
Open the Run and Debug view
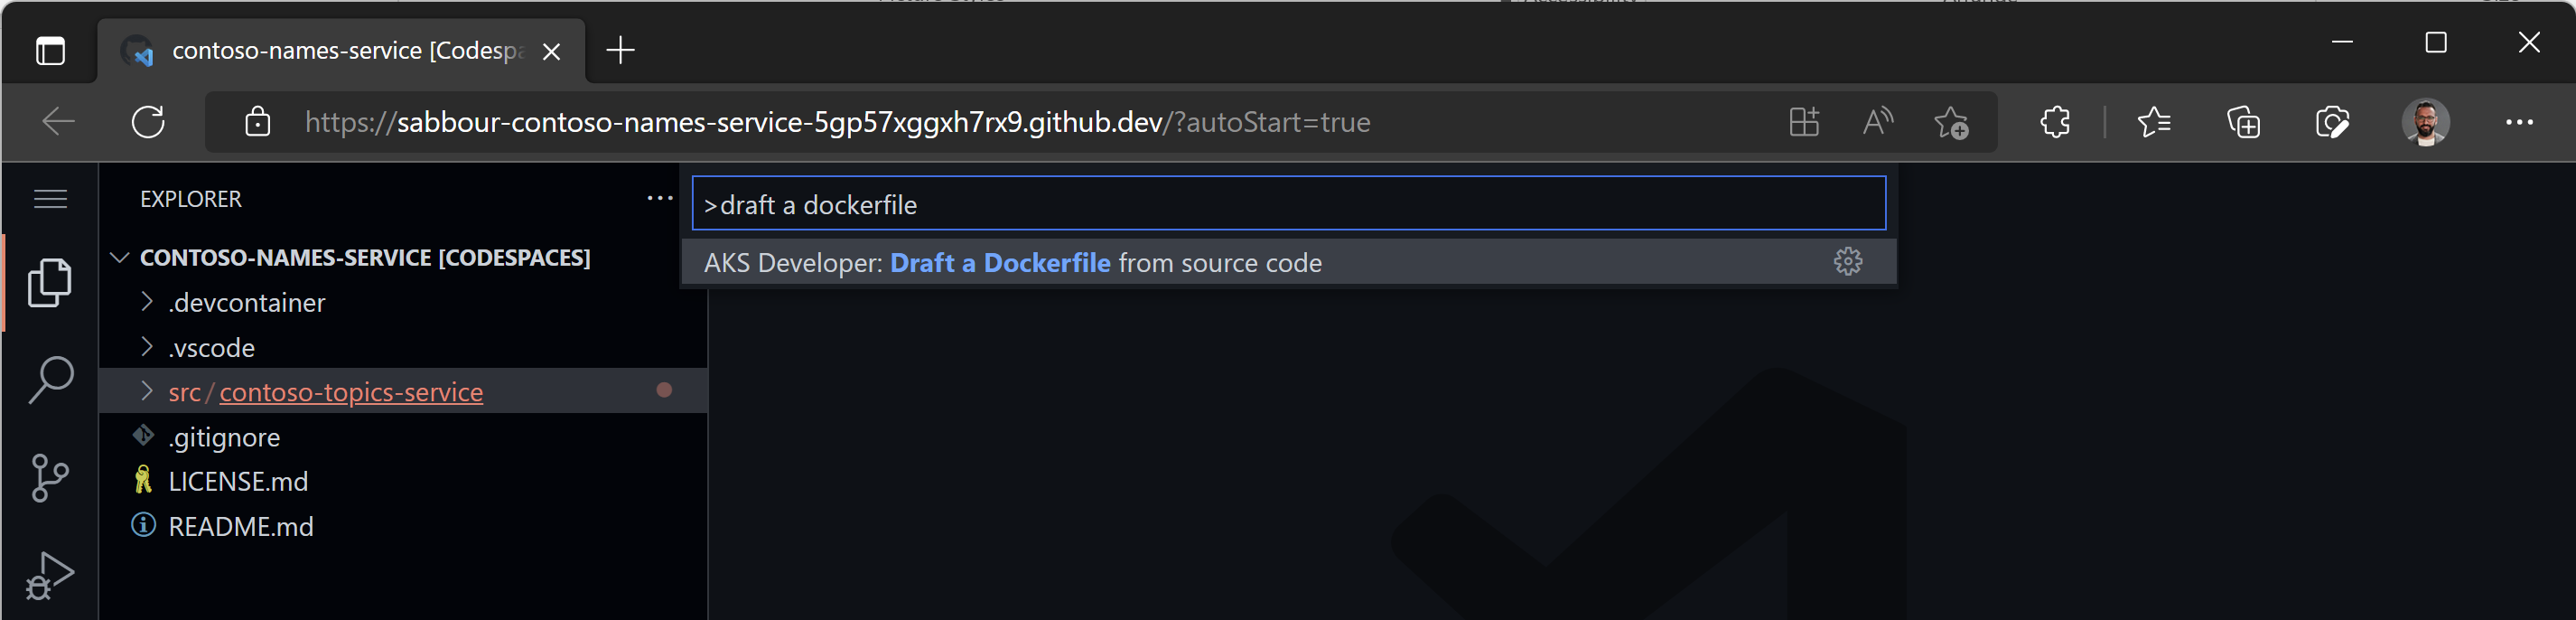50,575
